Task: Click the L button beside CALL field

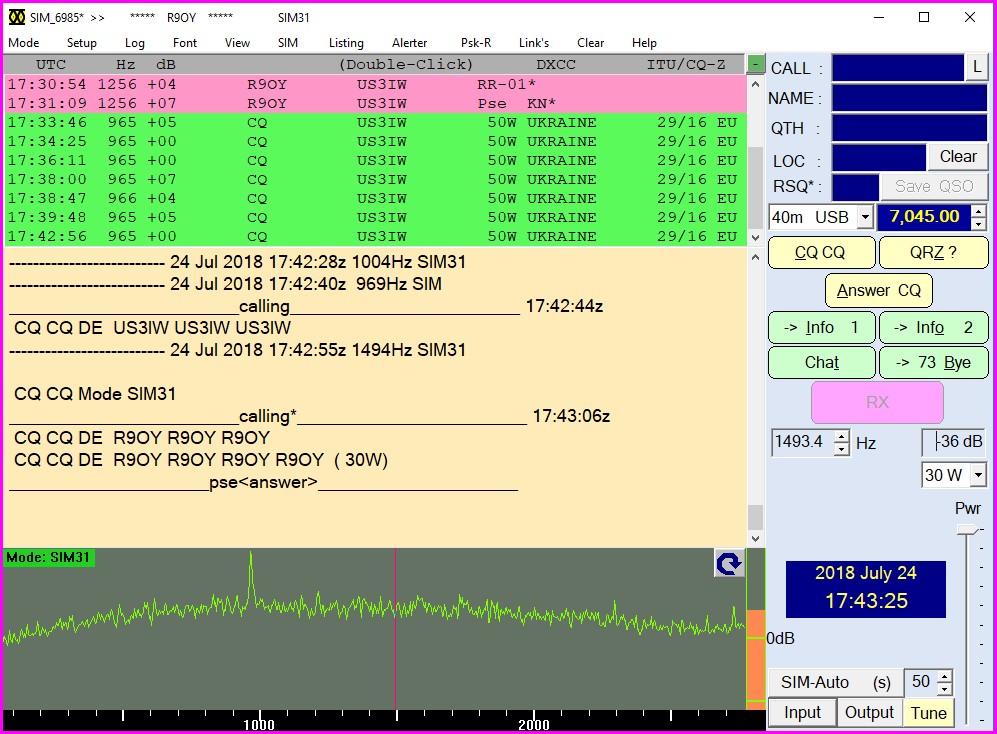Action: click(x=976, y=68)
